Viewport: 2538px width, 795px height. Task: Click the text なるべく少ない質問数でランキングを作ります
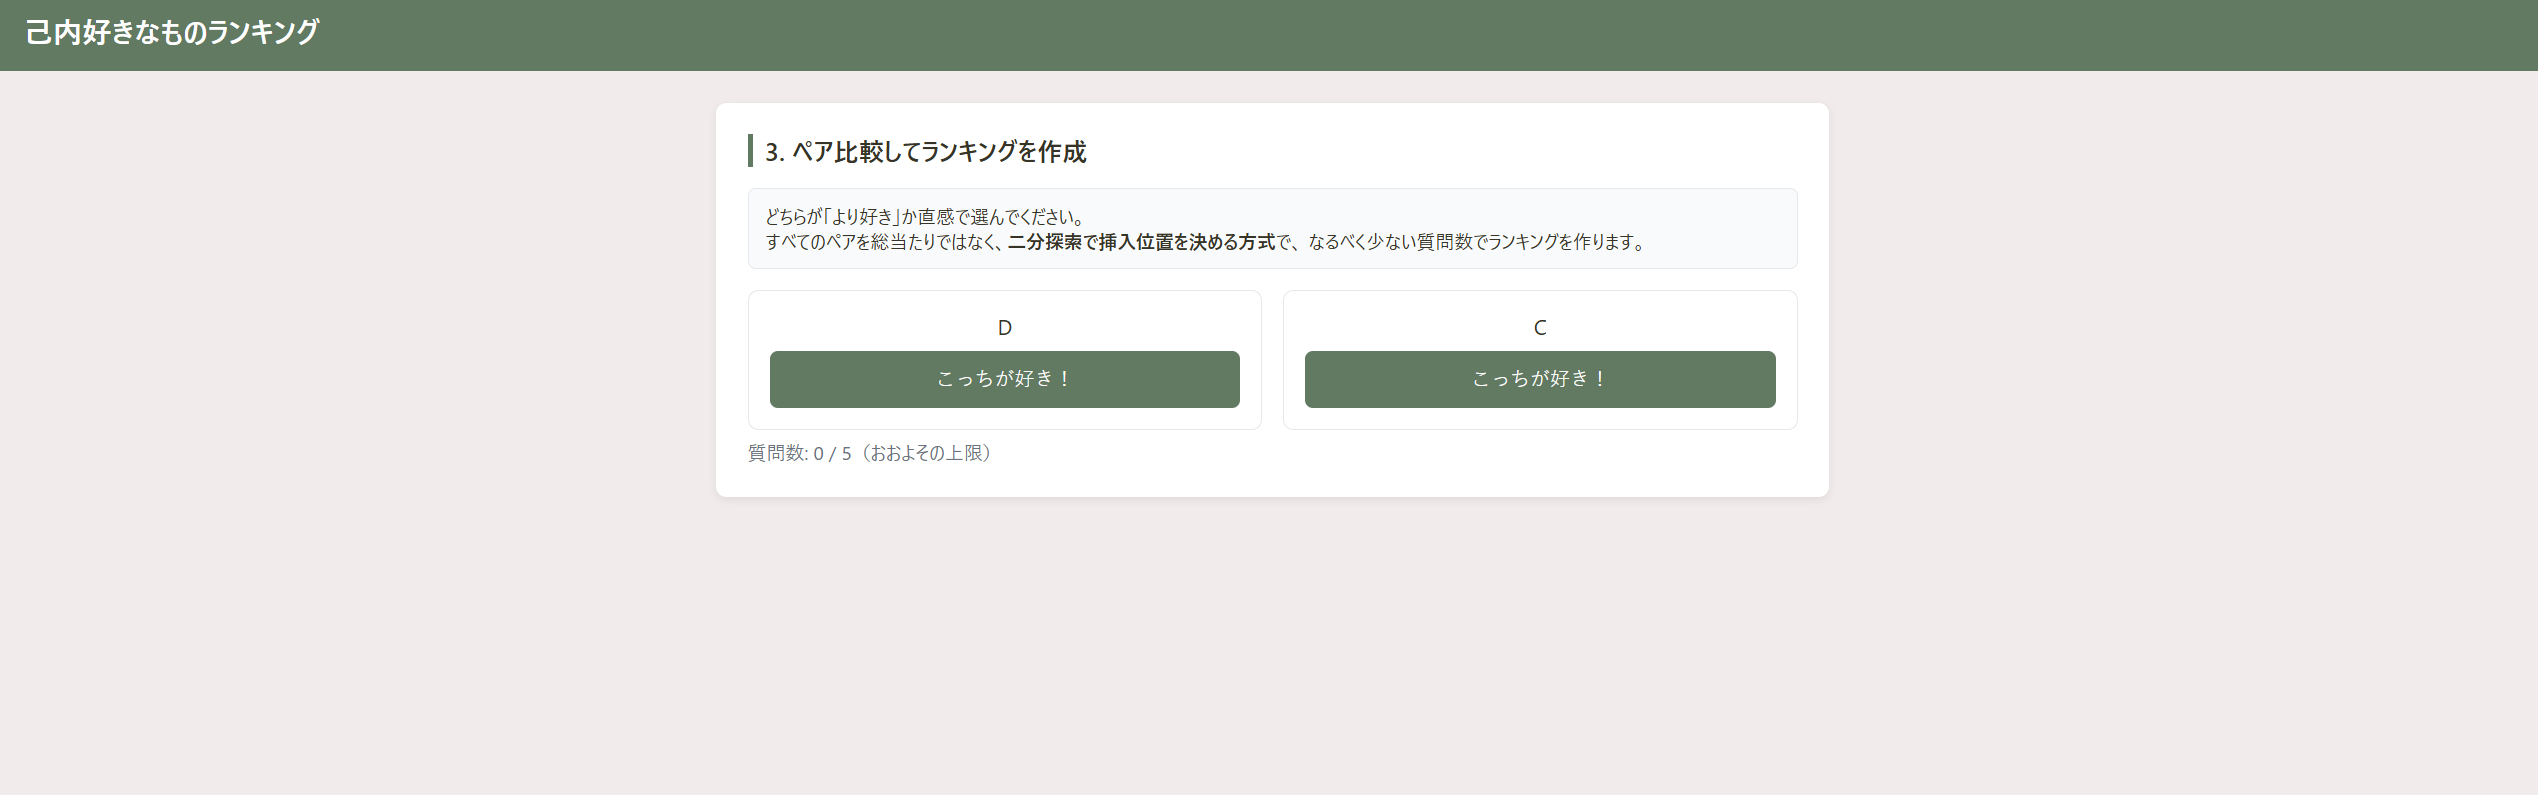(1475, 242)
